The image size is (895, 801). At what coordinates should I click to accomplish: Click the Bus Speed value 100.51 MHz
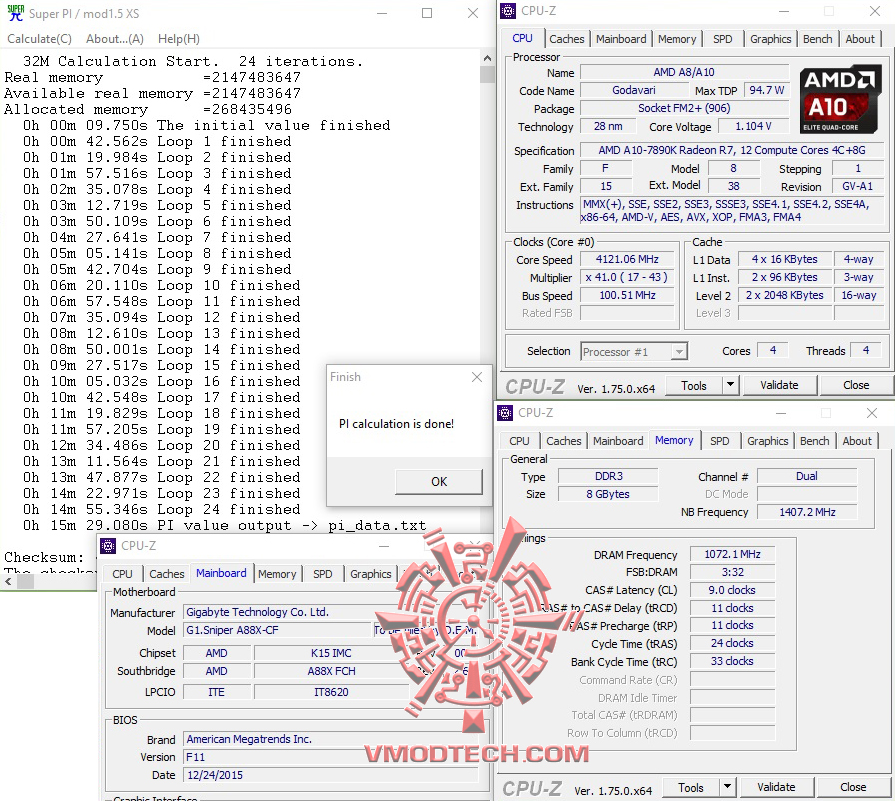coord(627,295)
